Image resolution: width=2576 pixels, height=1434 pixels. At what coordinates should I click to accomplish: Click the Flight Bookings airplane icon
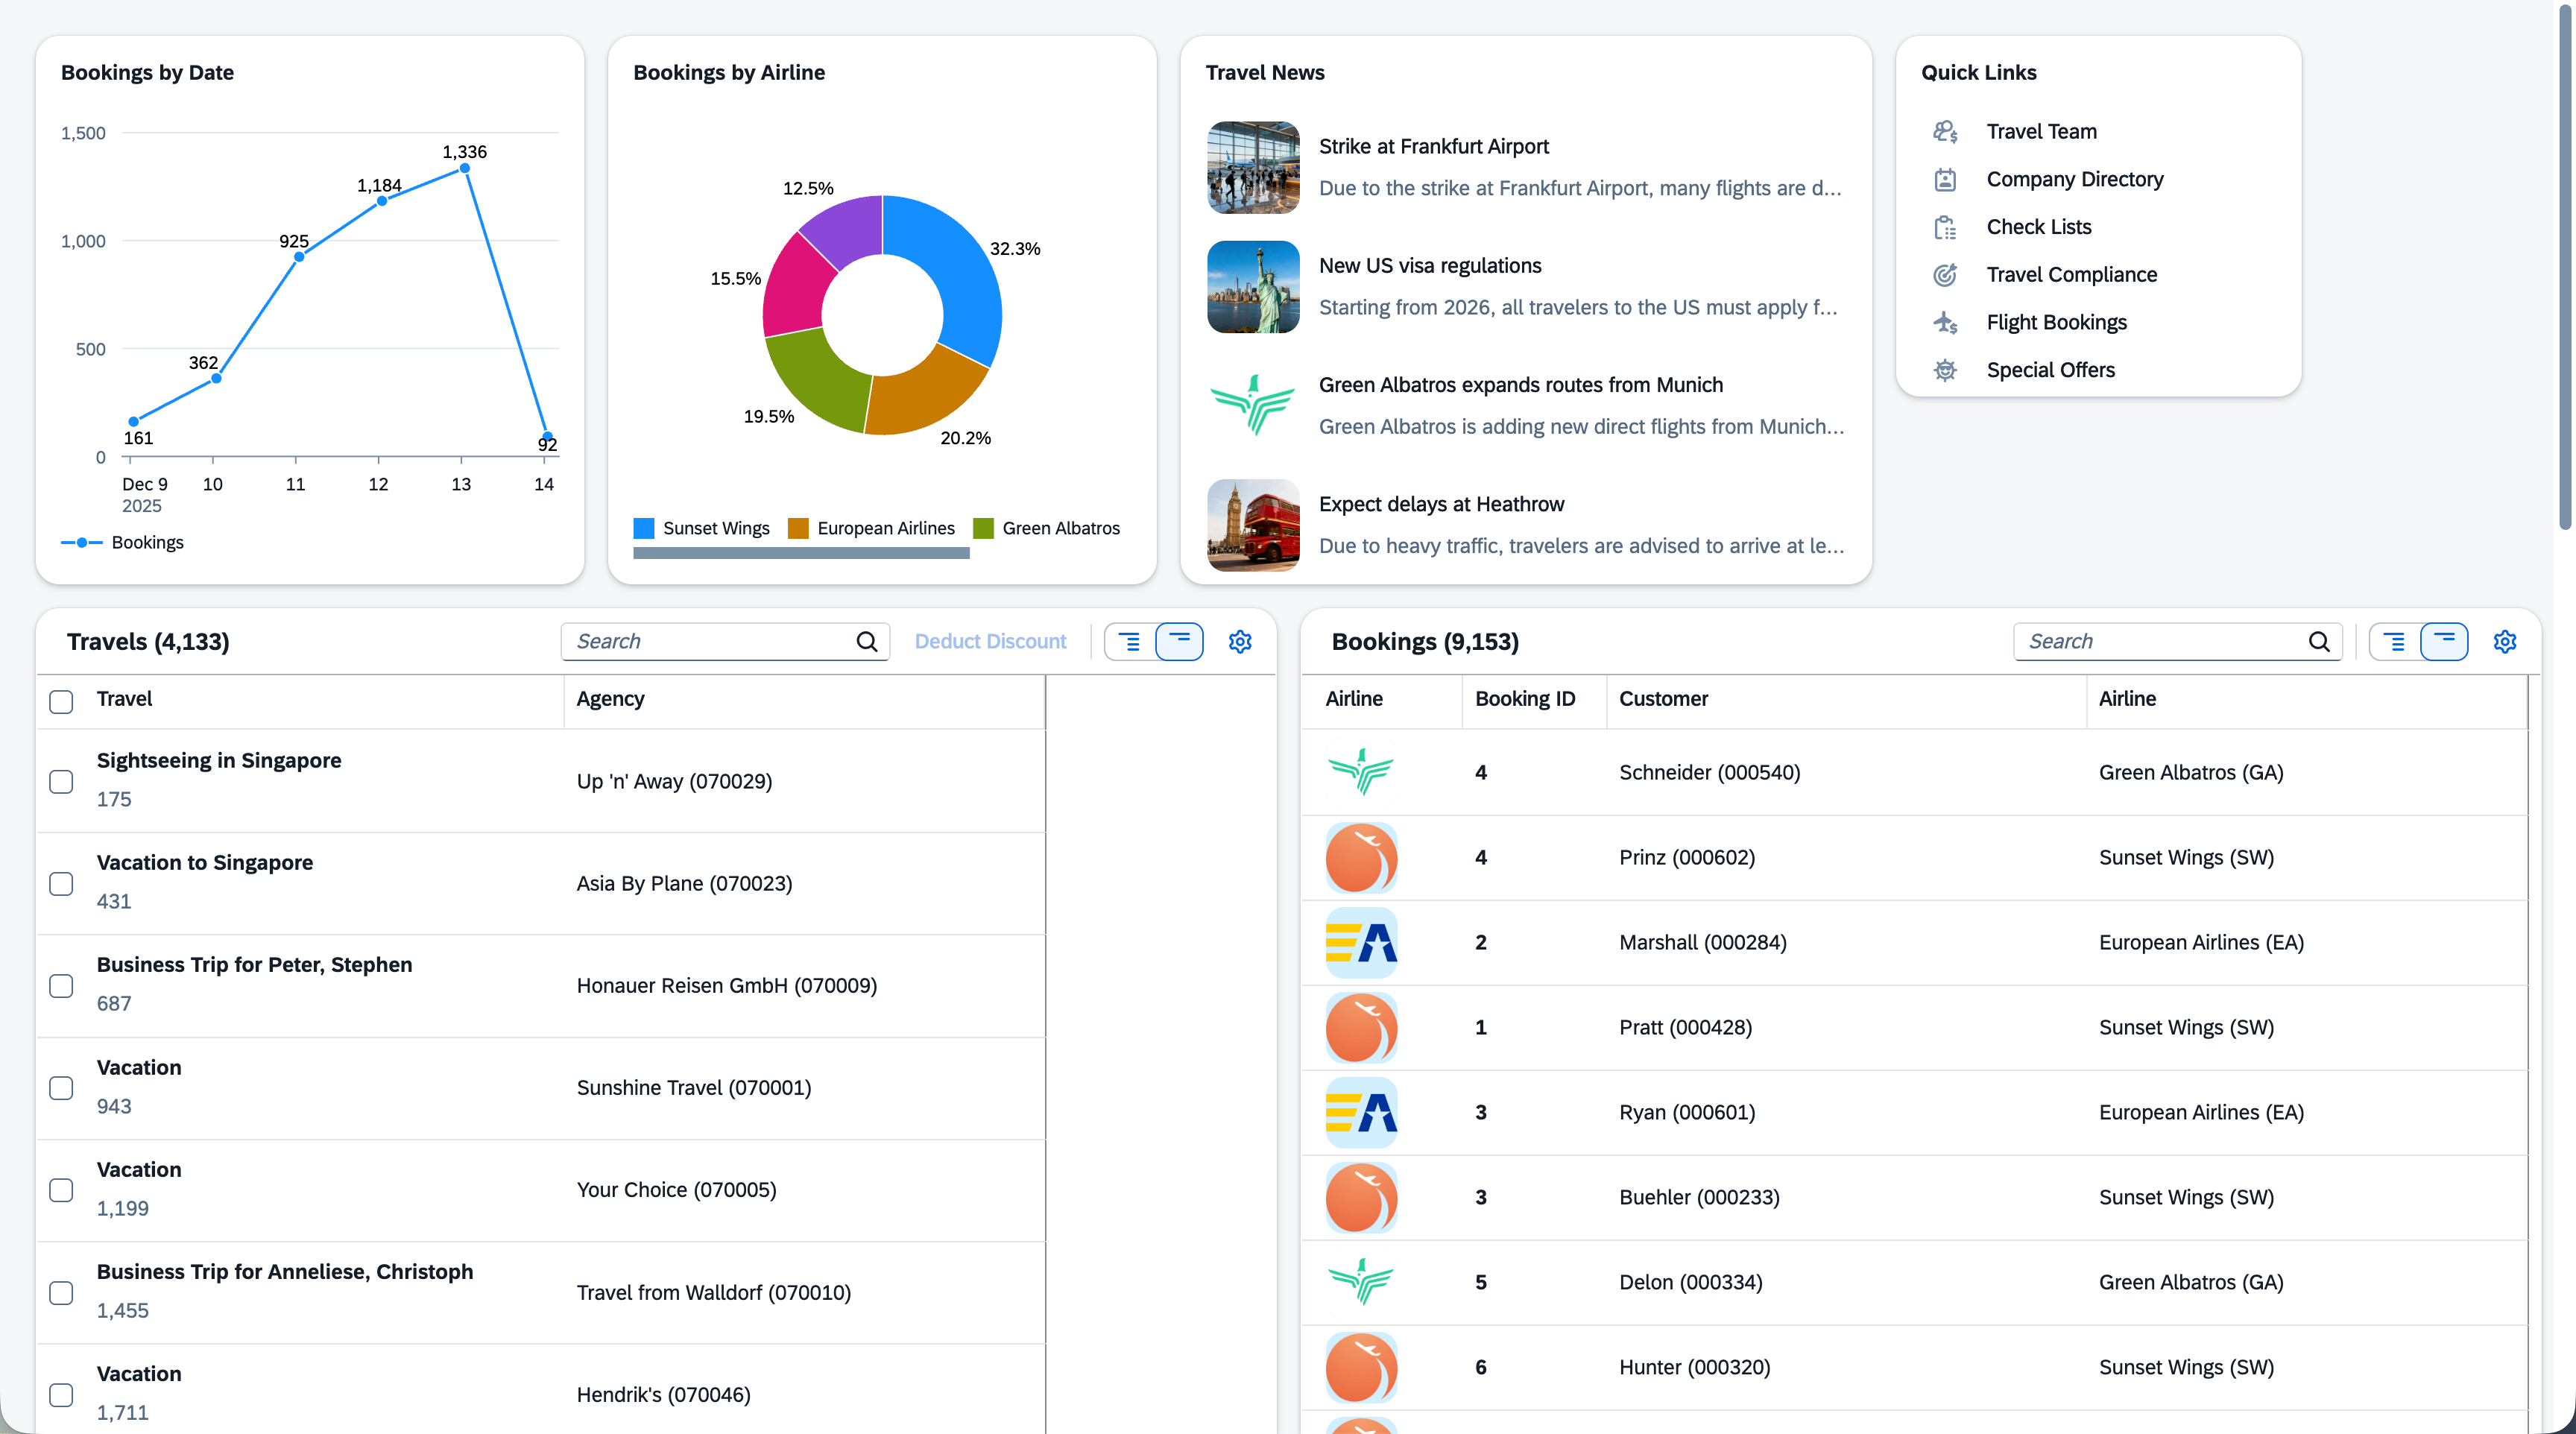click(x=1945, y=323)
